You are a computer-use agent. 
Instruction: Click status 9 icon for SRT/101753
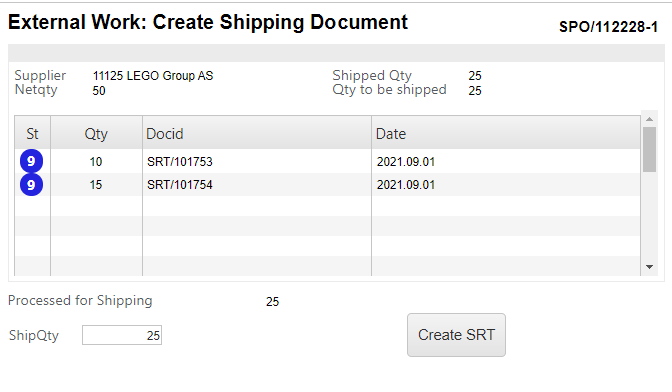pyautogui.click(x=31, y=161)
